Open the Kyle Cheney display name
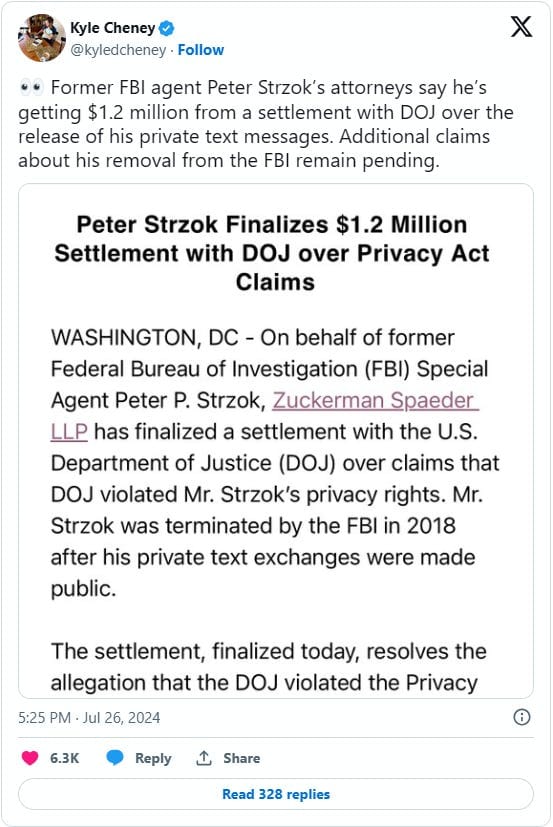This screenshot has width=553, height=827. [112, 28]
